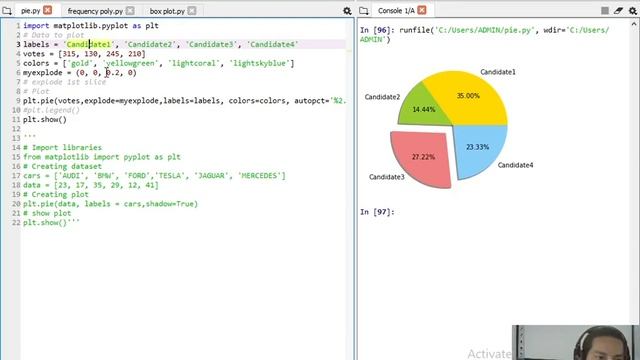Click the commented '#plt.legend()' line
Viewport: 640px width, 360px height.
[x=51, y=110]
